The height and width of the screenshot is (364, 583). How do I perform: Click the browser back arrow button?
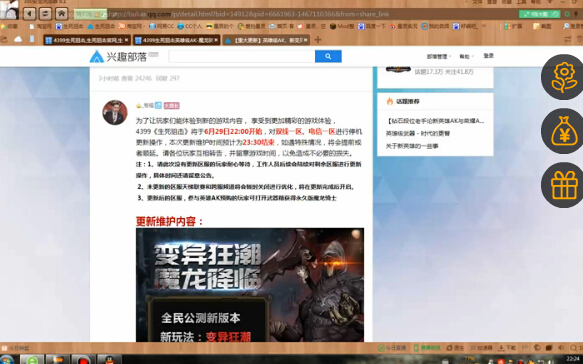[x=29, y=14]
